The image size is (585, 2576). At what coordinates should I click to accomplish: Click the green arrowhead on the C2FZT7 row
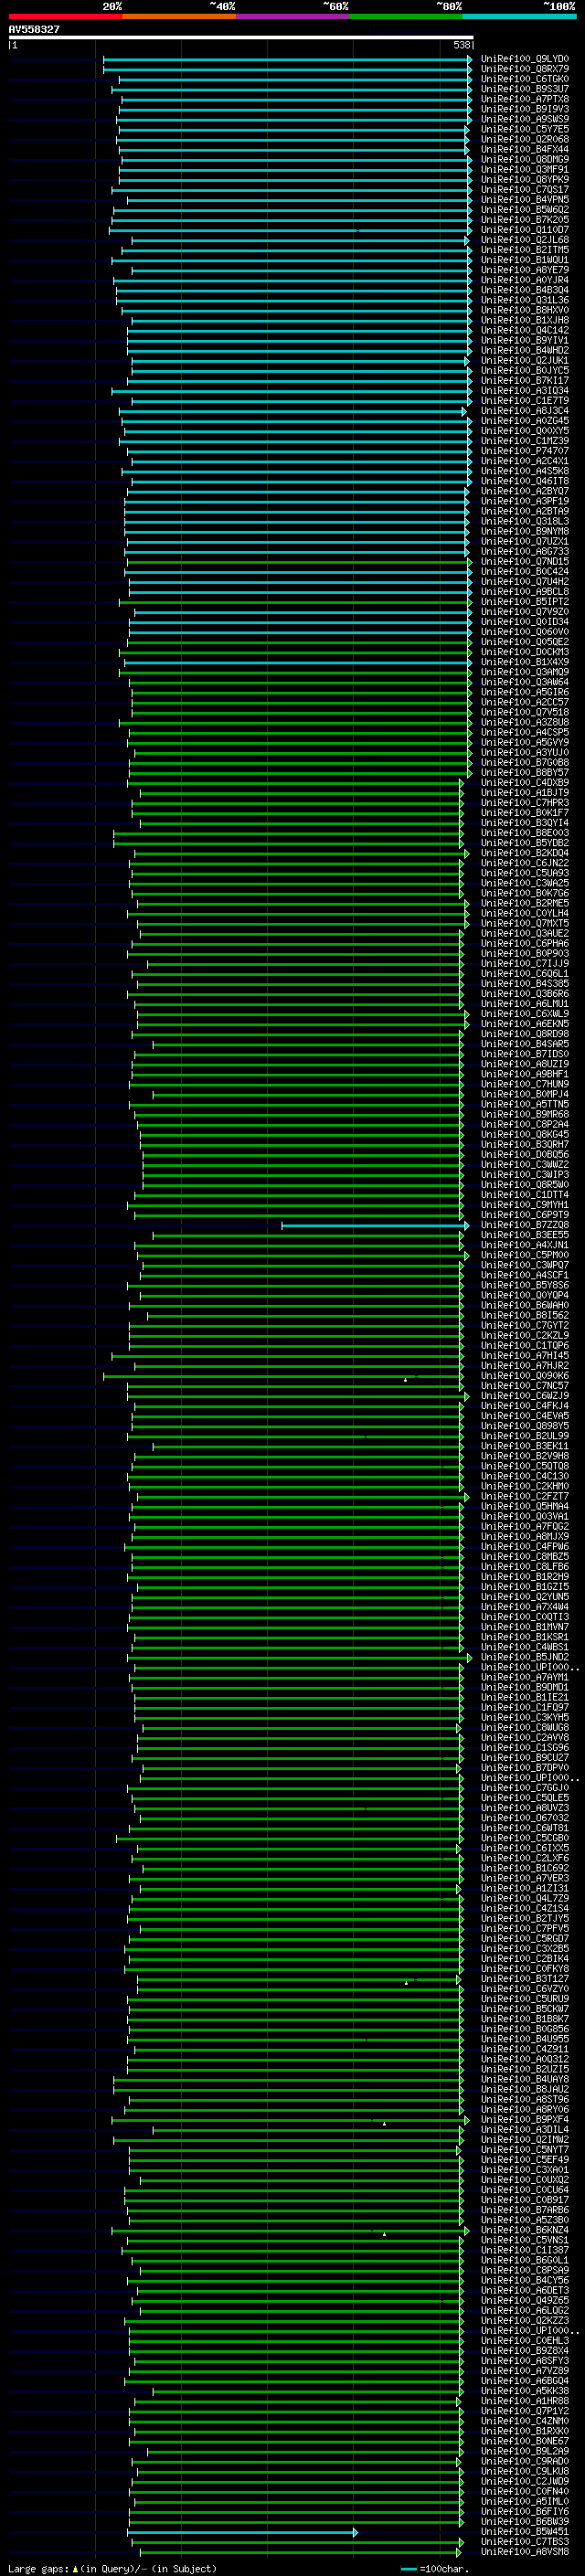coord(466,1497)
